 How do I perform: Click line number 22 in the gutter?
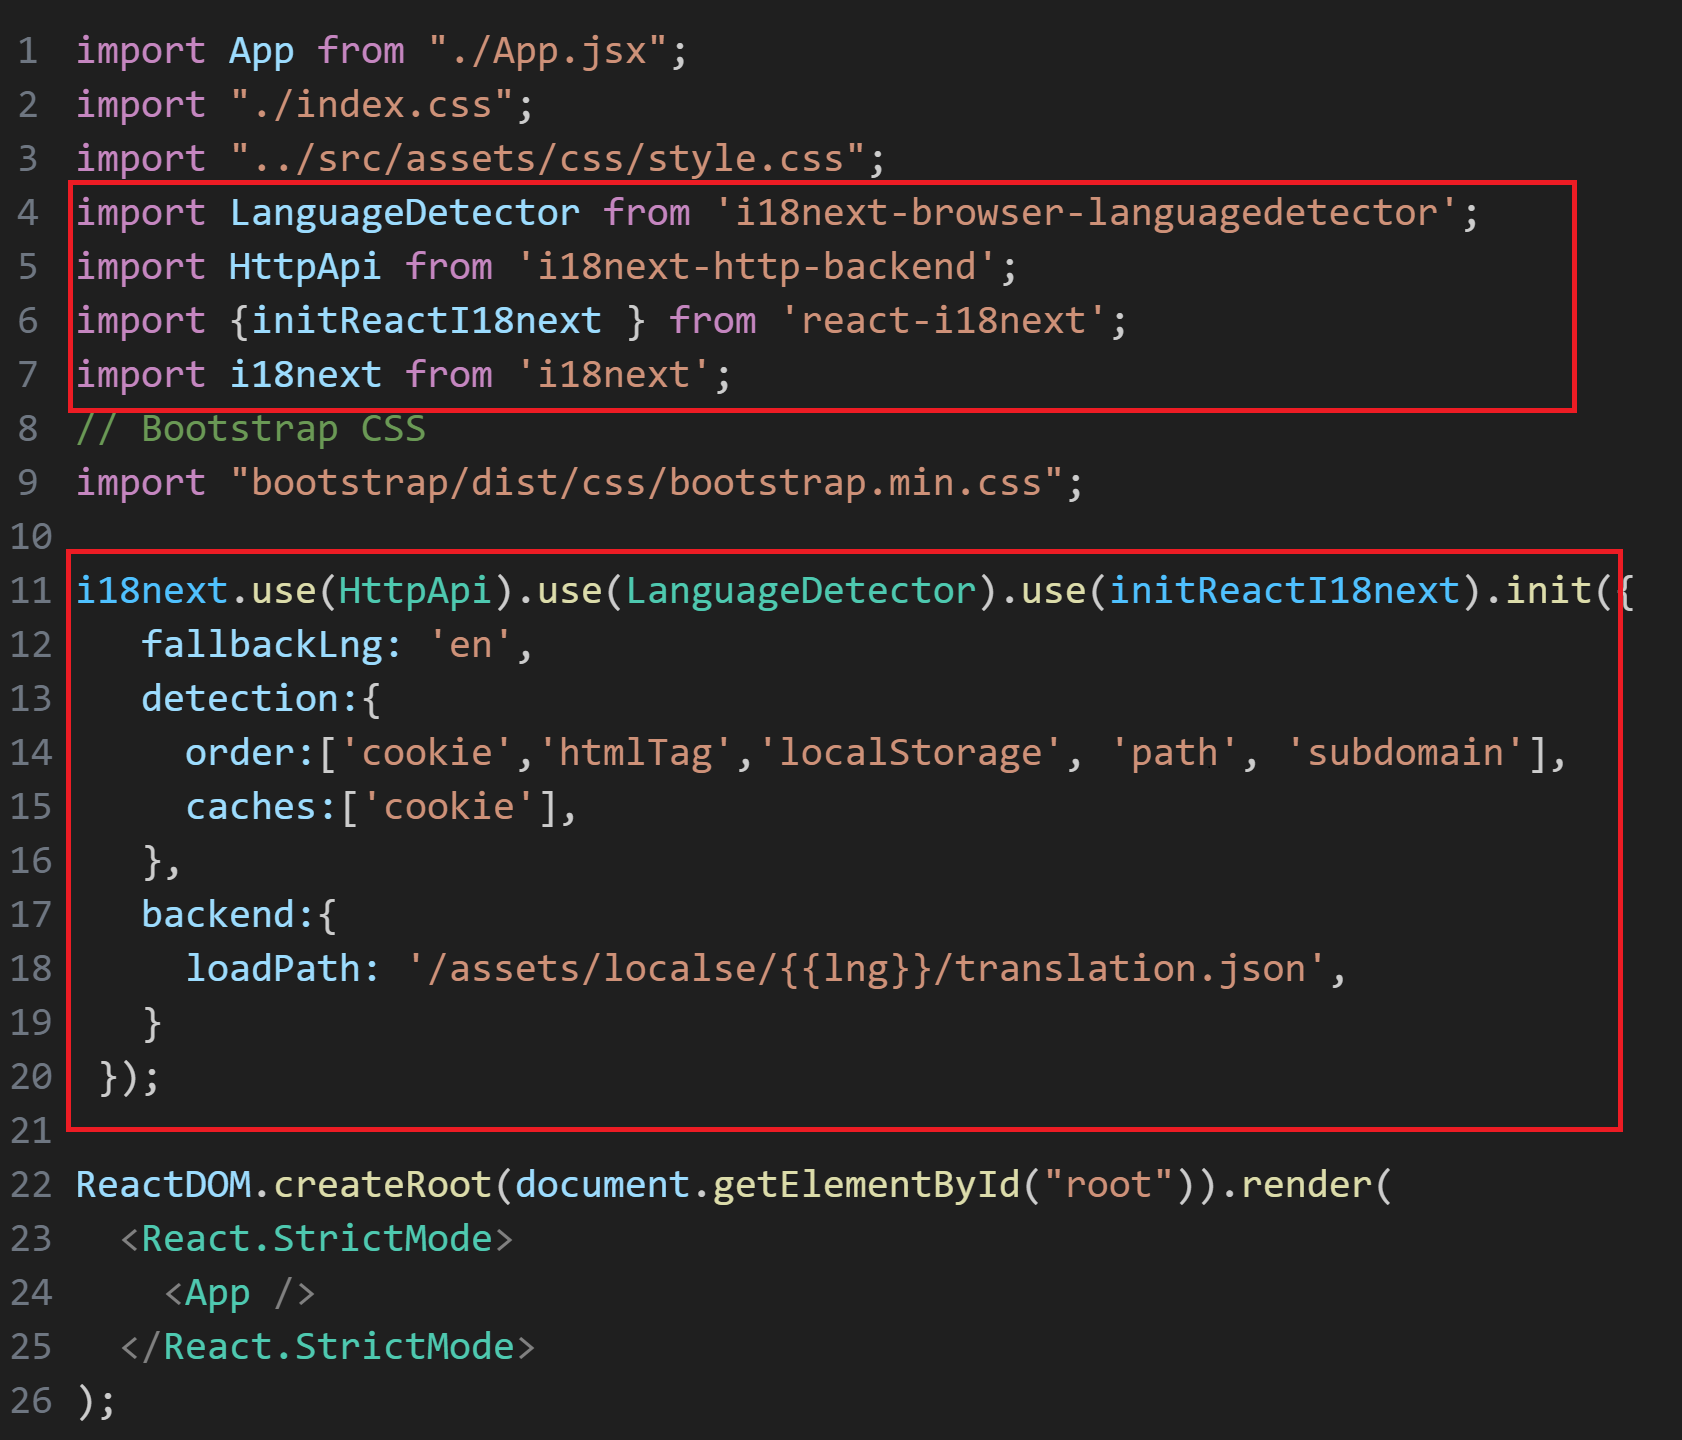(30, 1185)
